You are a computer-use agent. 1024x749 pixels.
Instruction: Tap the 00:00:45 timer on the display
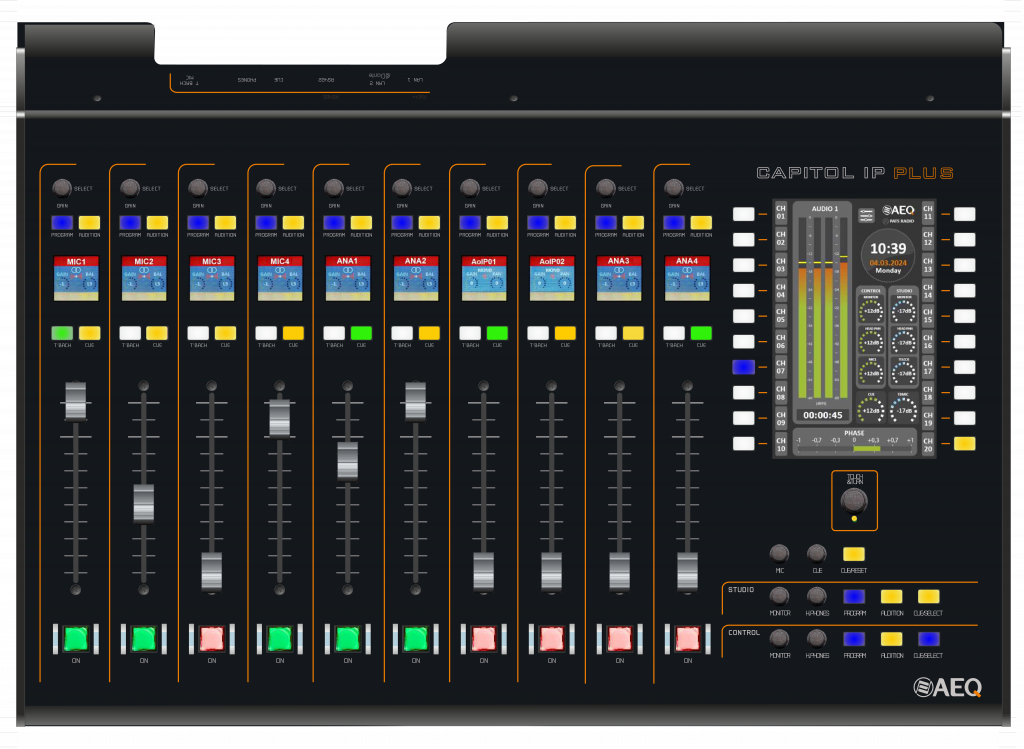coord(822,414)
